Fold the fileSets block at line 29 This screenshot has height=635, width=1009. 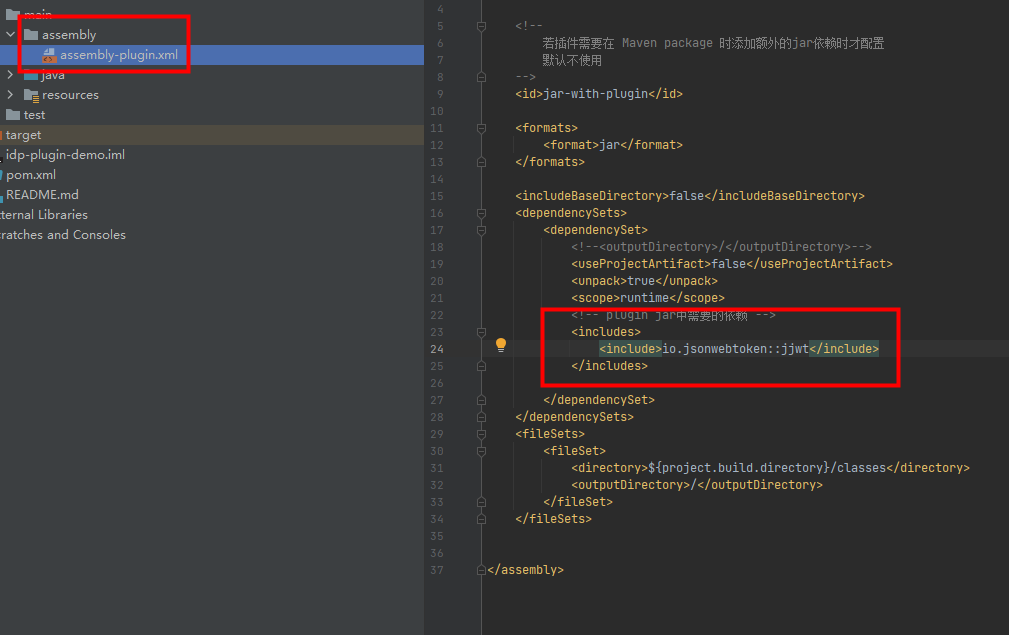pos(482,434)
